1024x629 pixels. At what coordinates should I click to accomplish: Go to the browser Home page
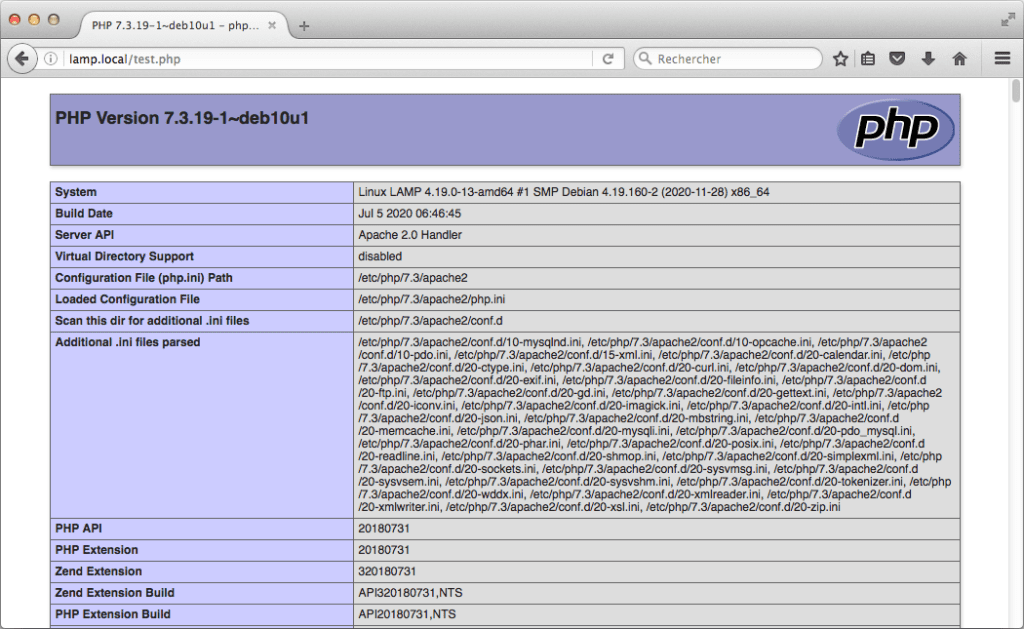click(x=959, y=58)
